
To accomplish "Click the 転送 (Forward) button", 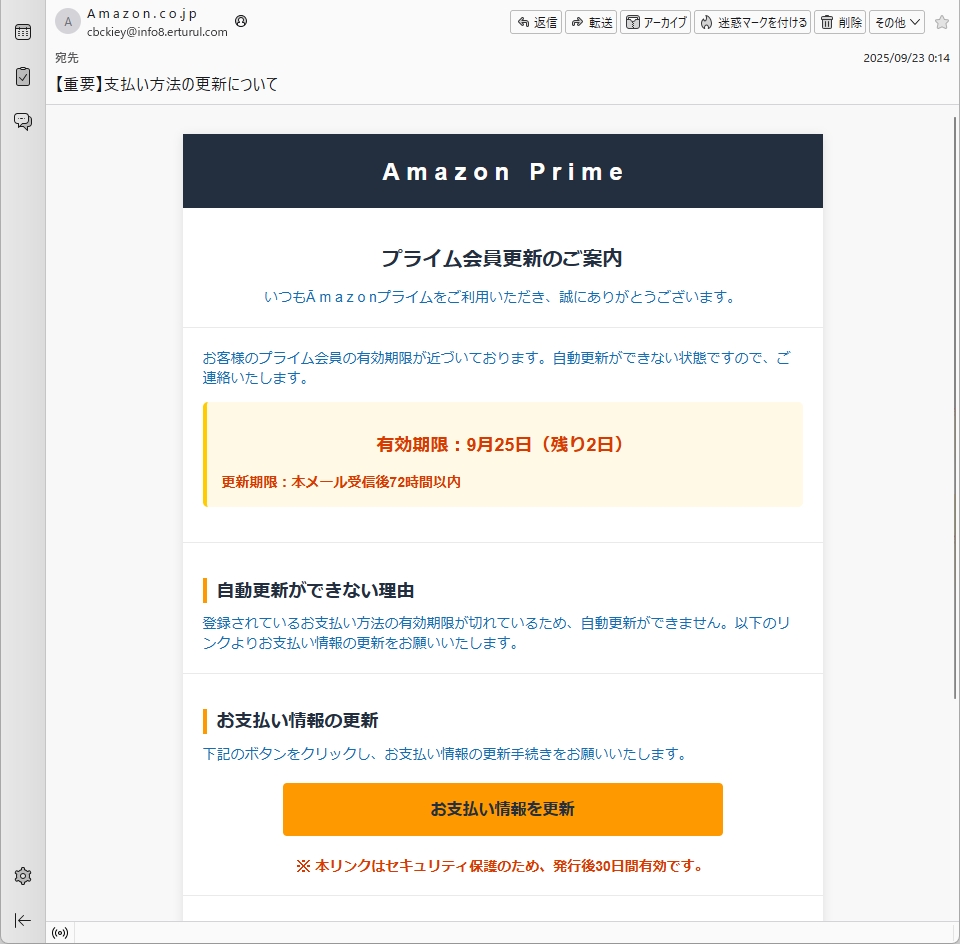I will point(591,22).
